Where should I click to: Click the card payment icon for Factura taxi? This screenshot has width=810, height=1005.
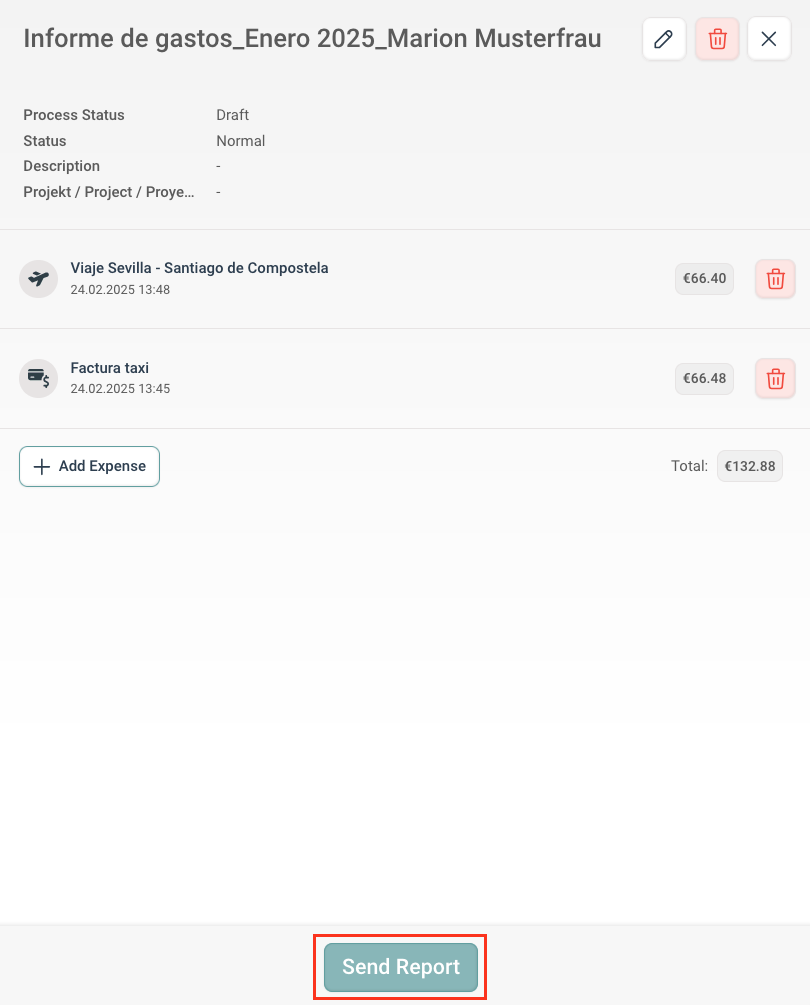pyautogui.click(x=39, y=378)
